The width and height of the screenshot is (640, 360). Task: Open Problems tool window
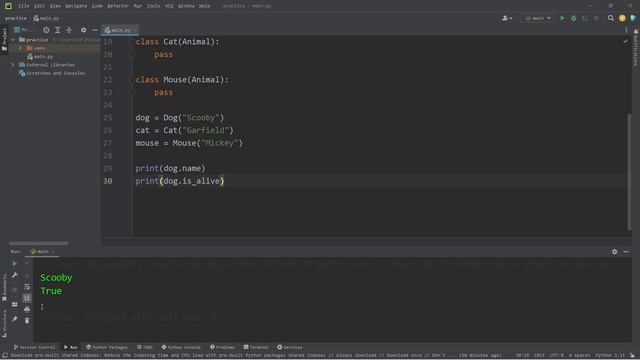point(222,347)
